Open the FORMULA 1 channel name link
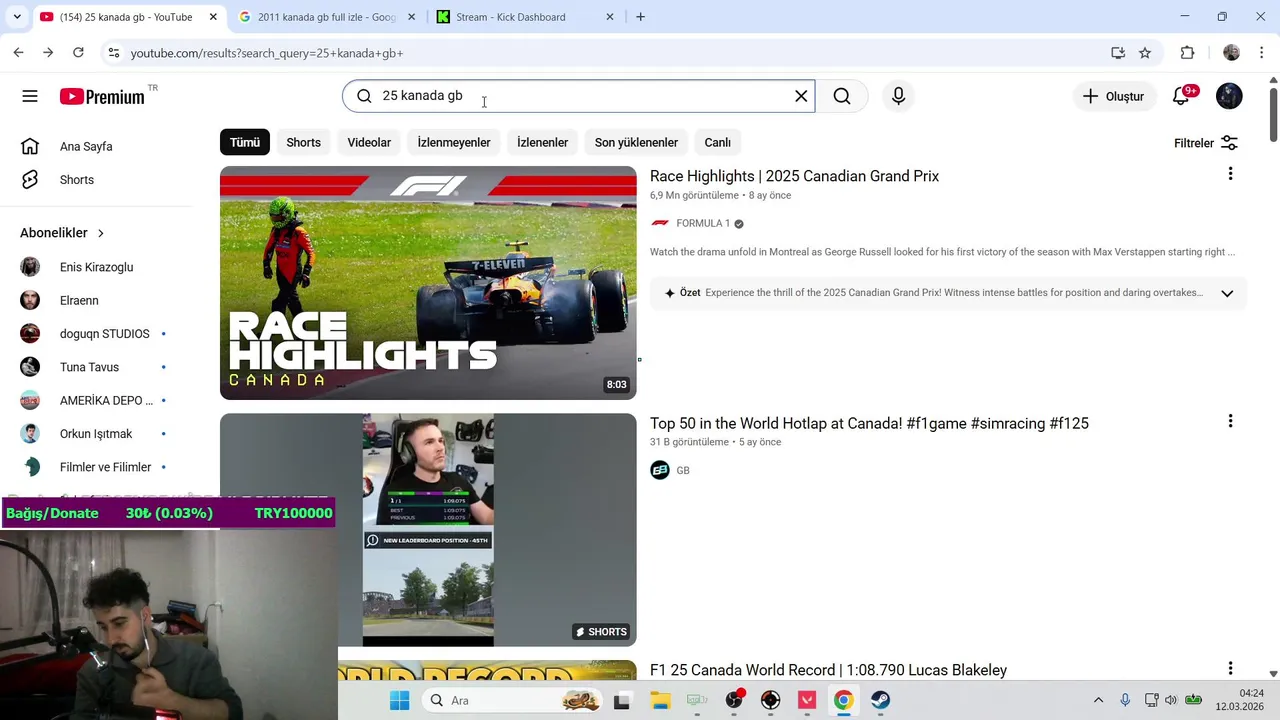The width and height of the screenshot is (1280, 720). 703,223
